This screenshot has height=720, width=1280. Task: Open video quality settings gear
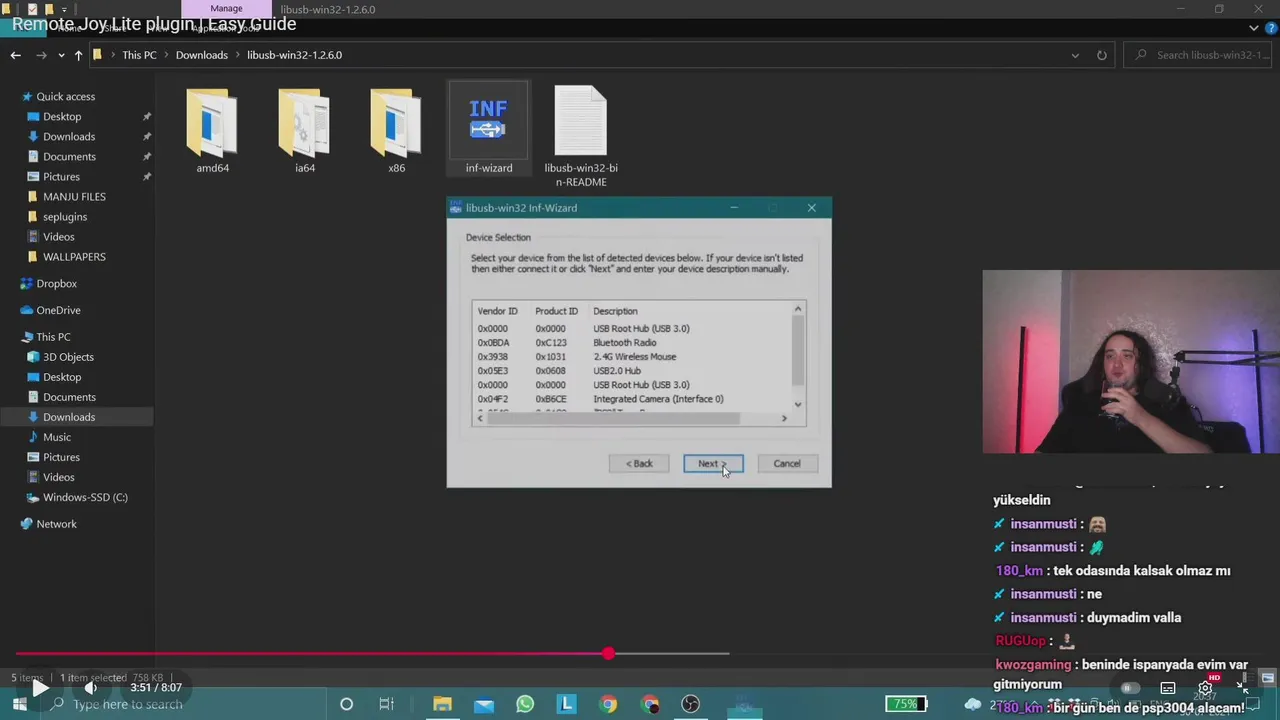coord(1206,688)
